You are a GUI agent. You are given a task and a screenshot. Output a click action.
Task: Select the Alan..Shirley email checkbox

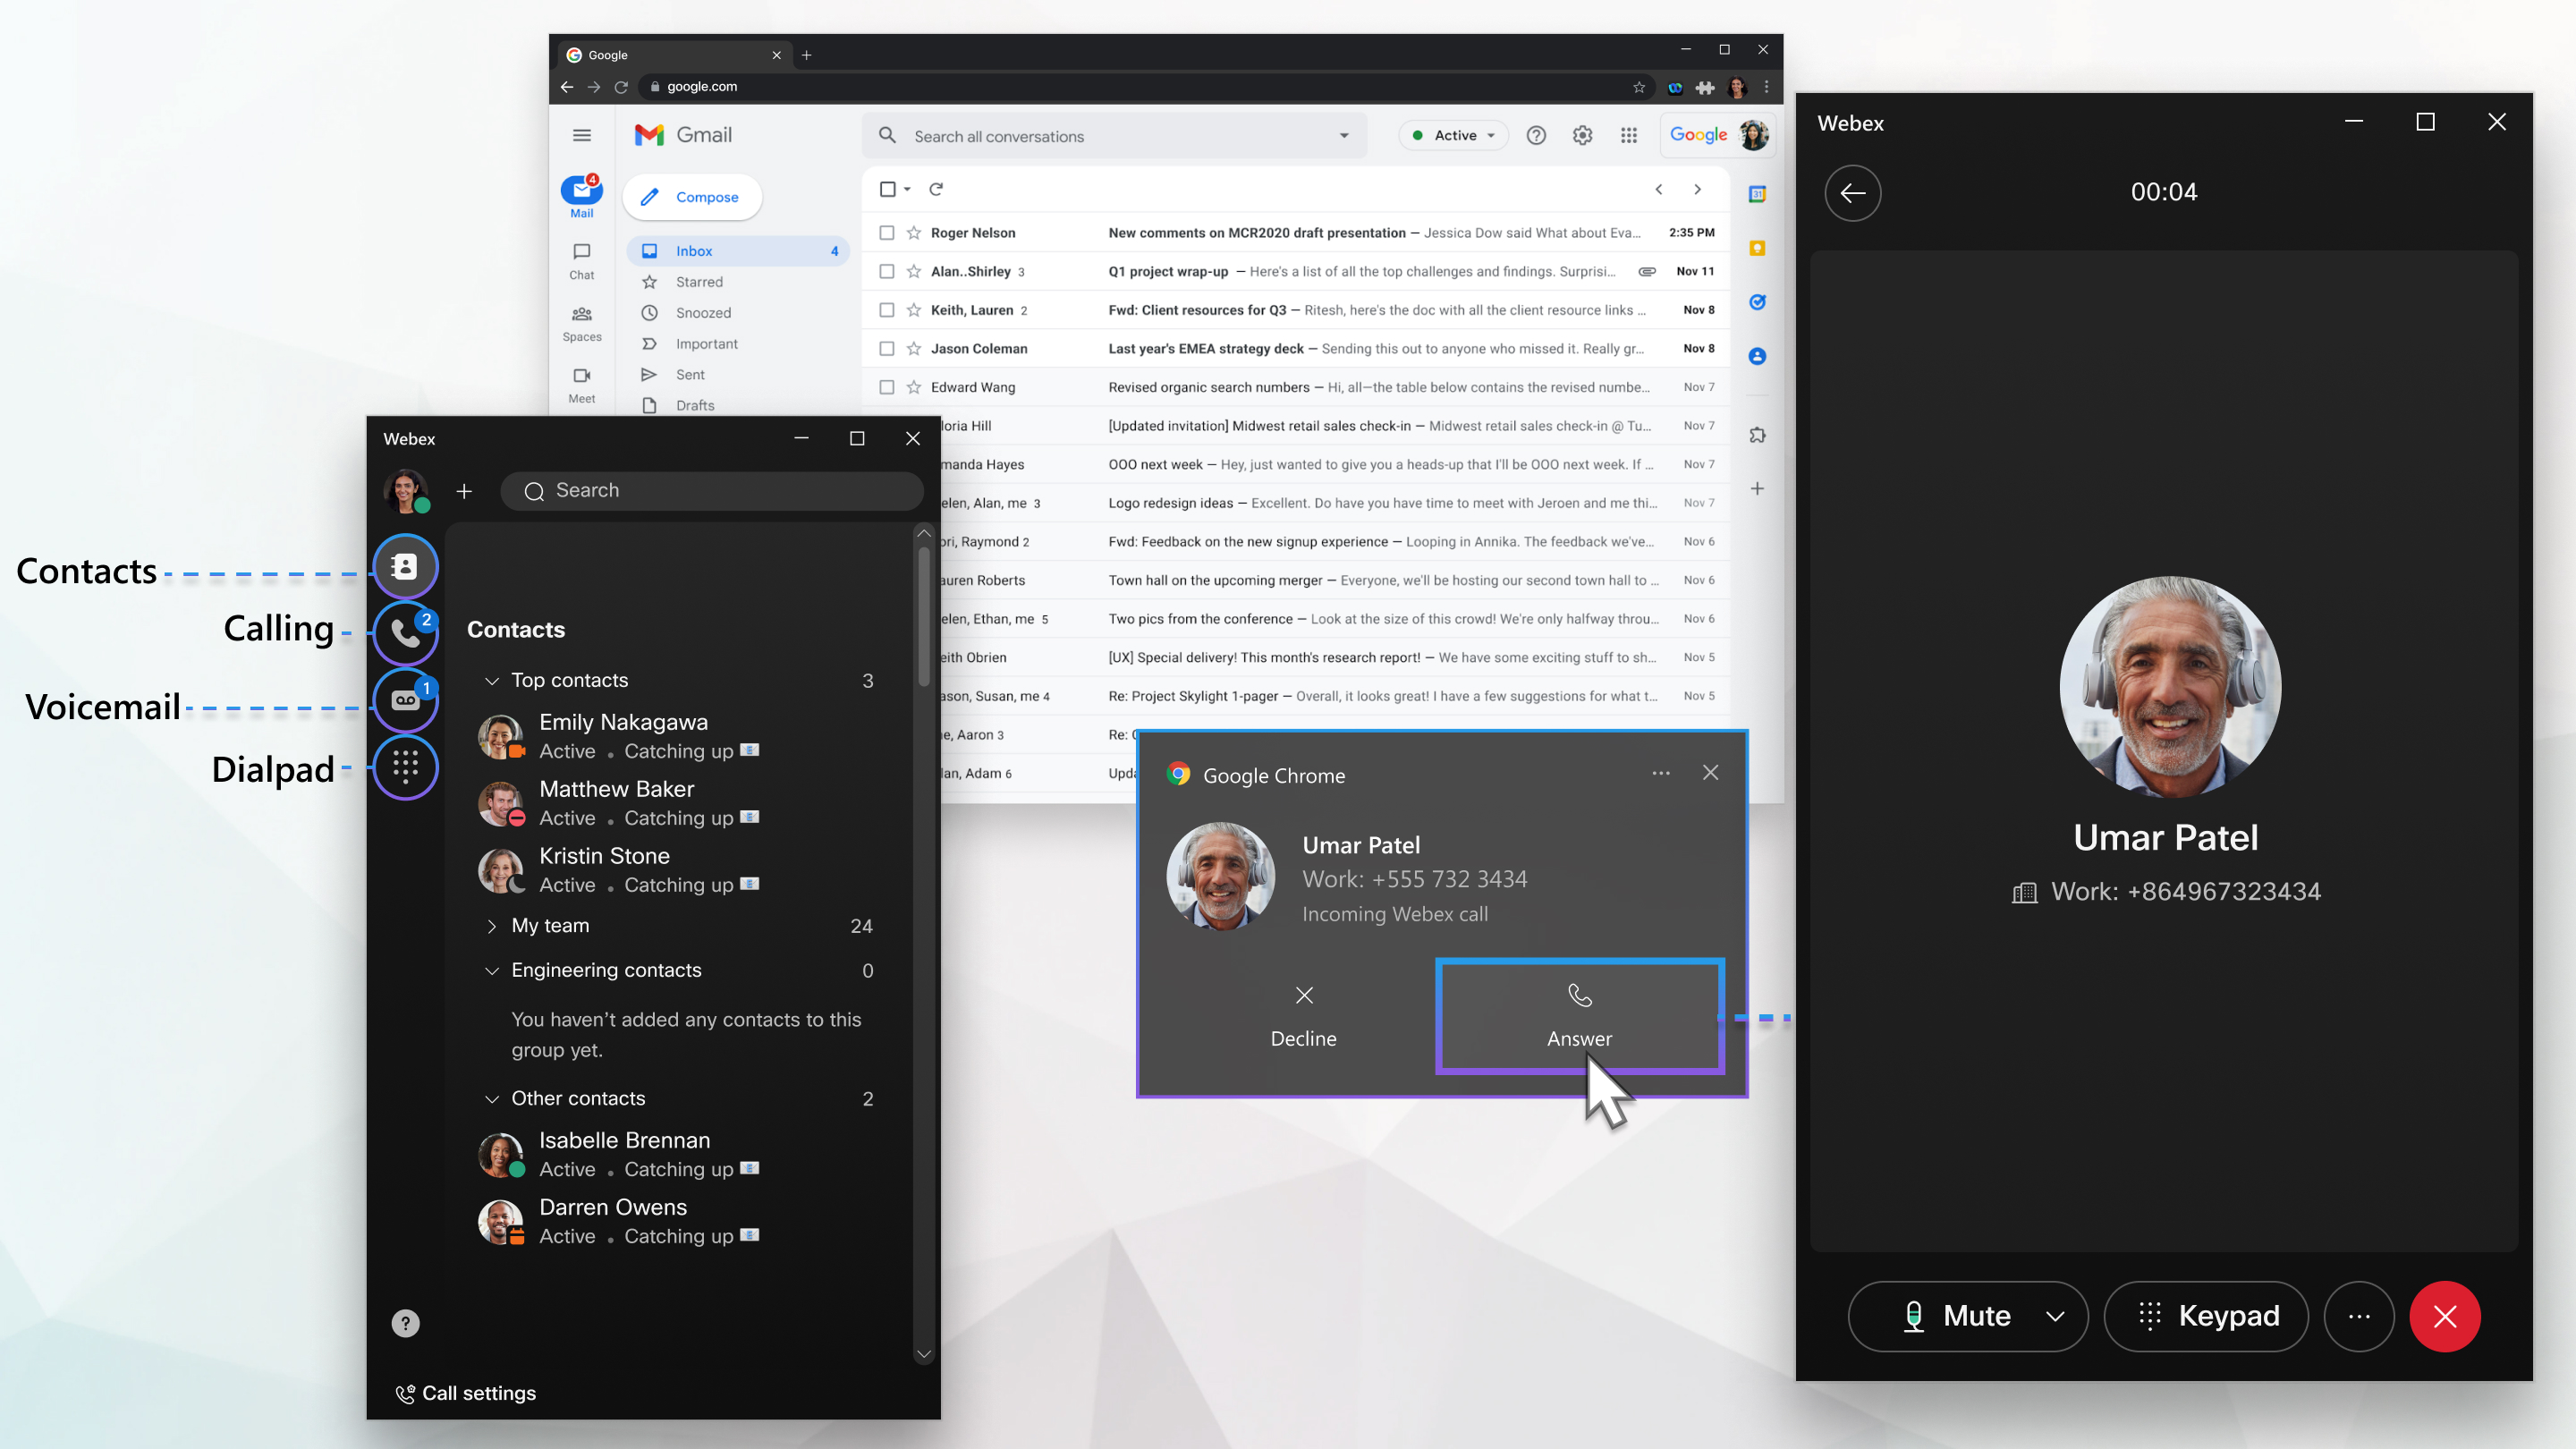pyautogui.click(x=886, y=271)
